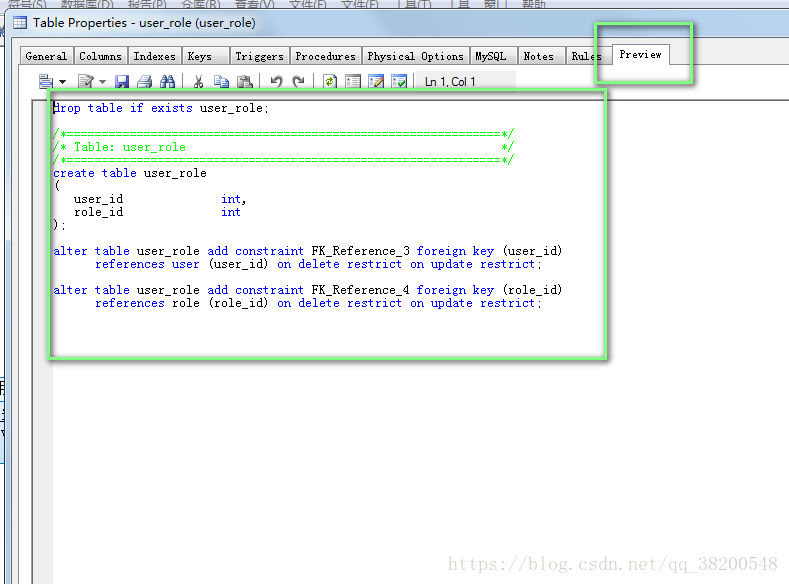Print the SQL preview
The height and width of the screenshot is (584, 789).
click(144, 81)
